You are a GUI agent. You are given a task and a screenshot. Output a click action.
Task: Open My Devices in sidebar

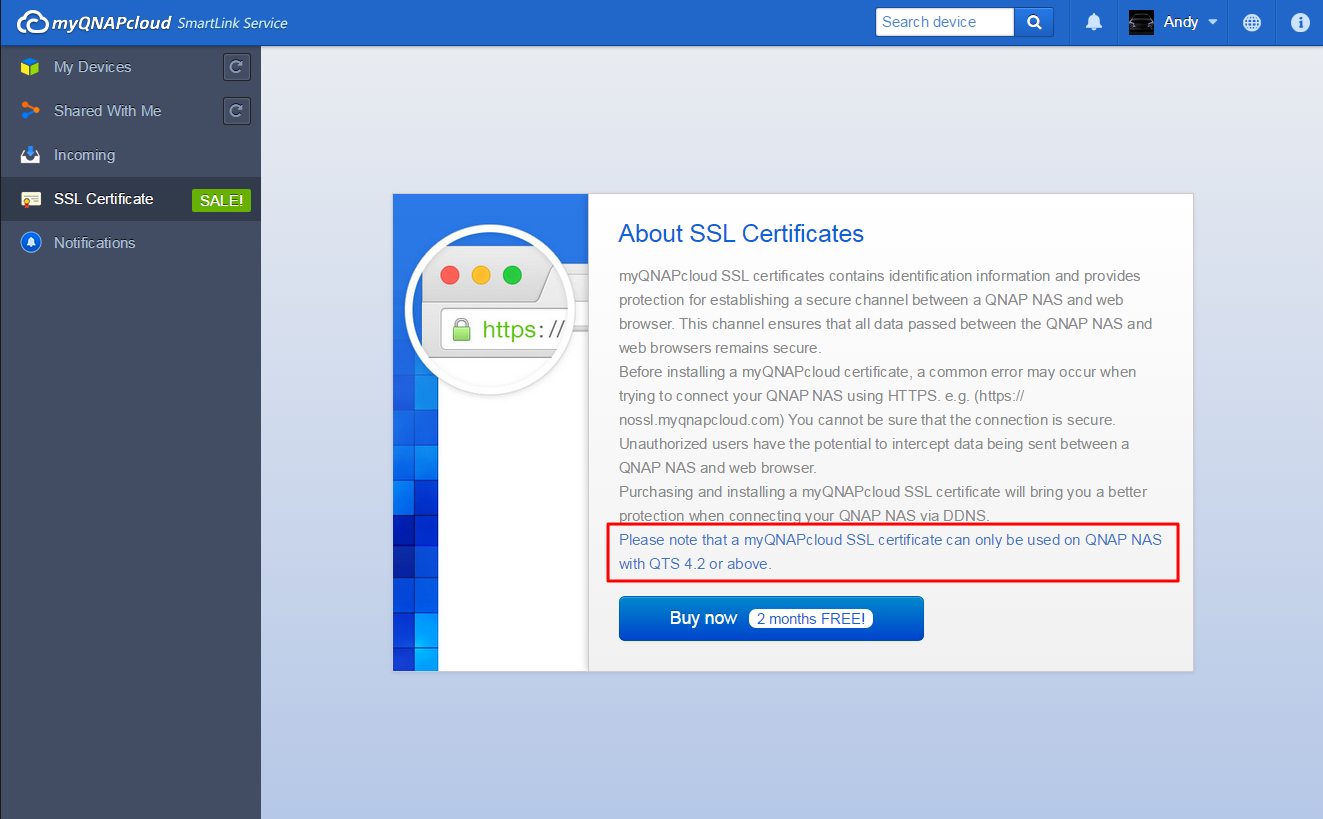tap(92, 67)
